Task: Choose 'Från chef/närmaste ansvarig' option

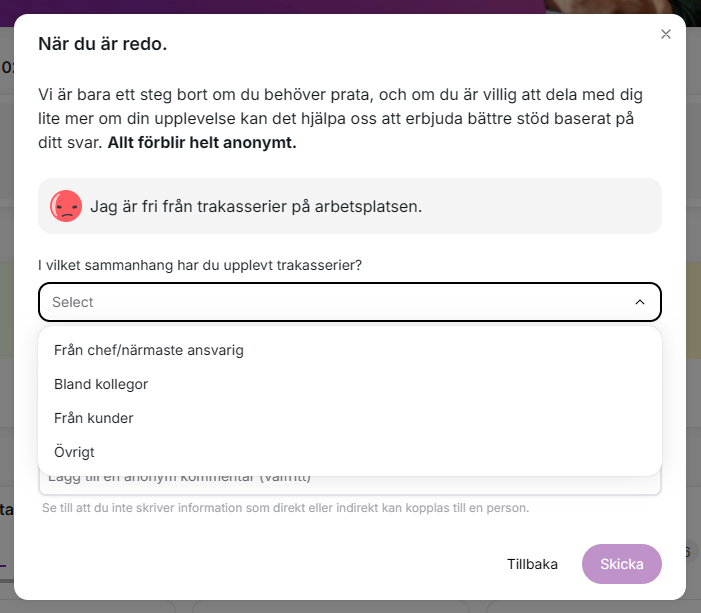Action: pos(350,350)
